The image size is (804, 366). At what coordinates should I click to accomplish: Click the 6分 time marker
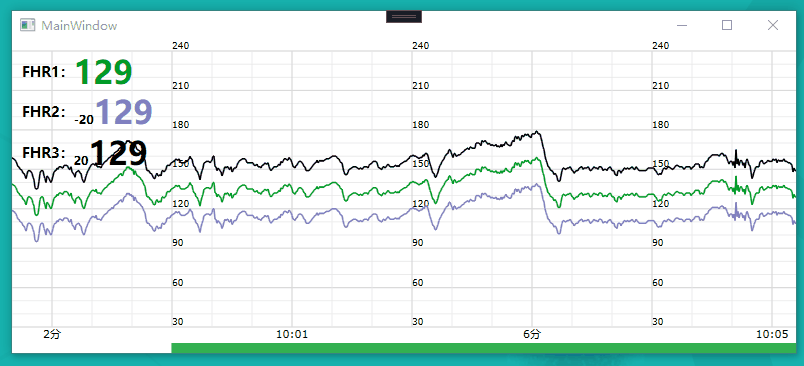[532, 335]
